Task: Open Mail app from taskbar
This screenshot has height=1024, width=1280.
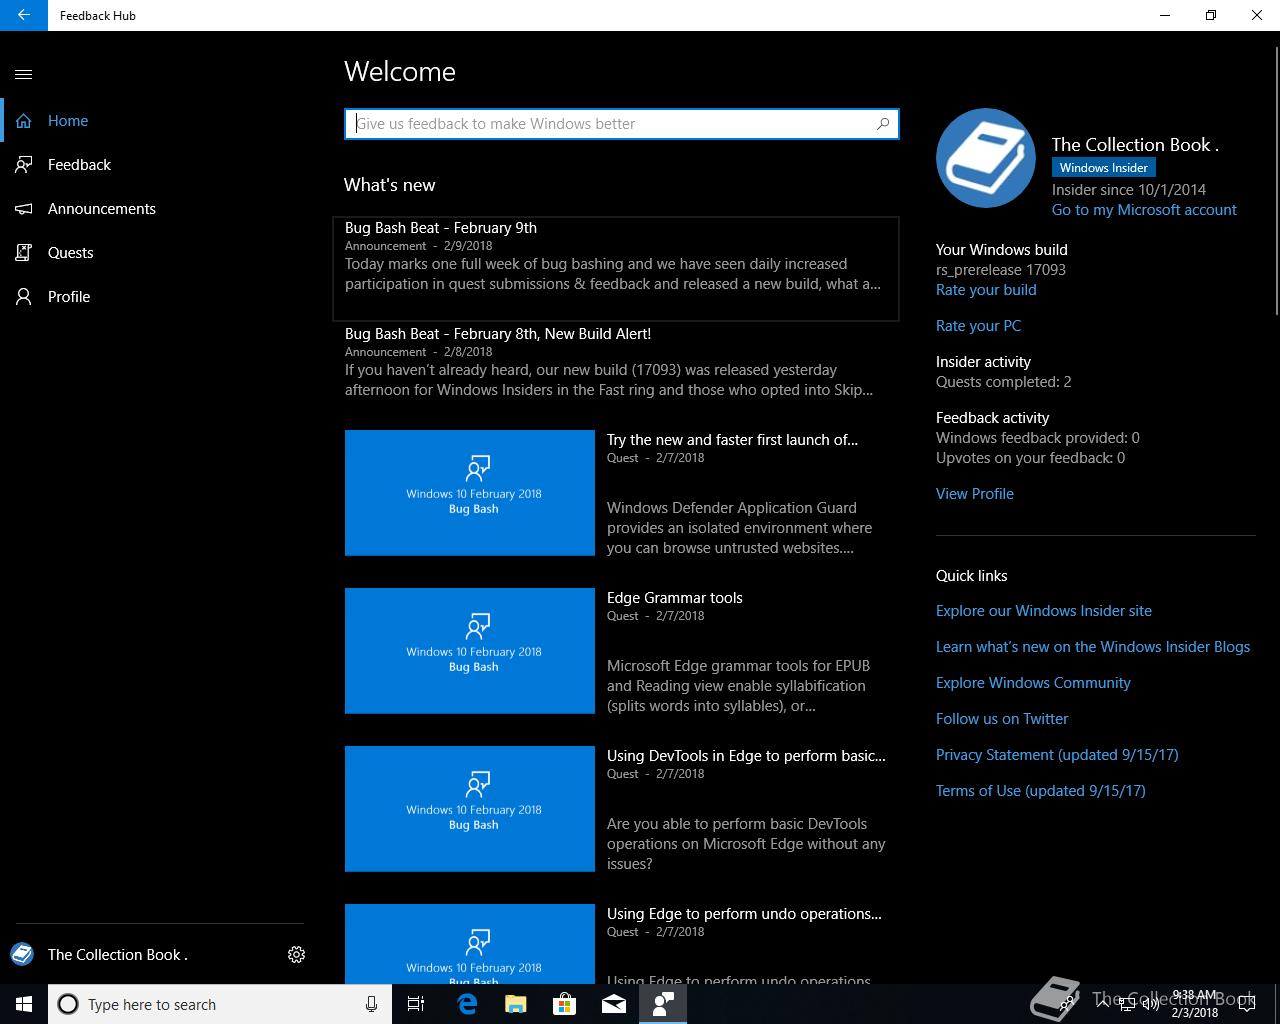Action: pos(614,1004)
